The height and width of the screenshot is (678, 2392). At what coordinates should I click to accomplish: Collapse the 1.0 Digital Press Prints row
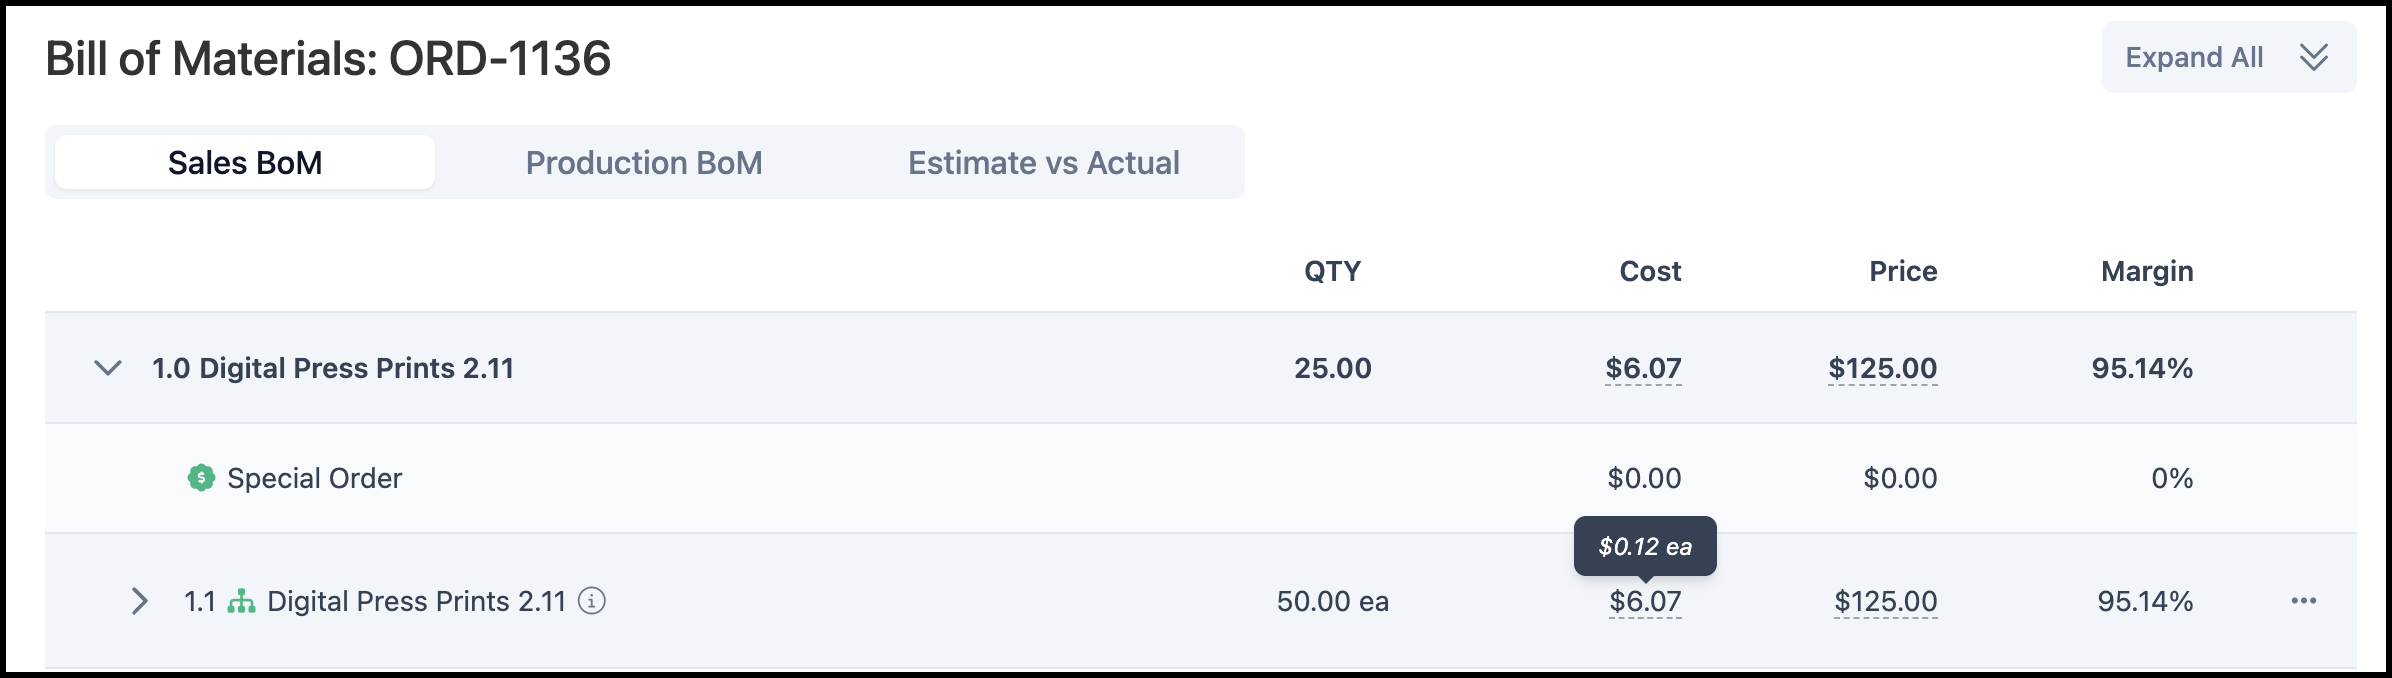(108, 368)
